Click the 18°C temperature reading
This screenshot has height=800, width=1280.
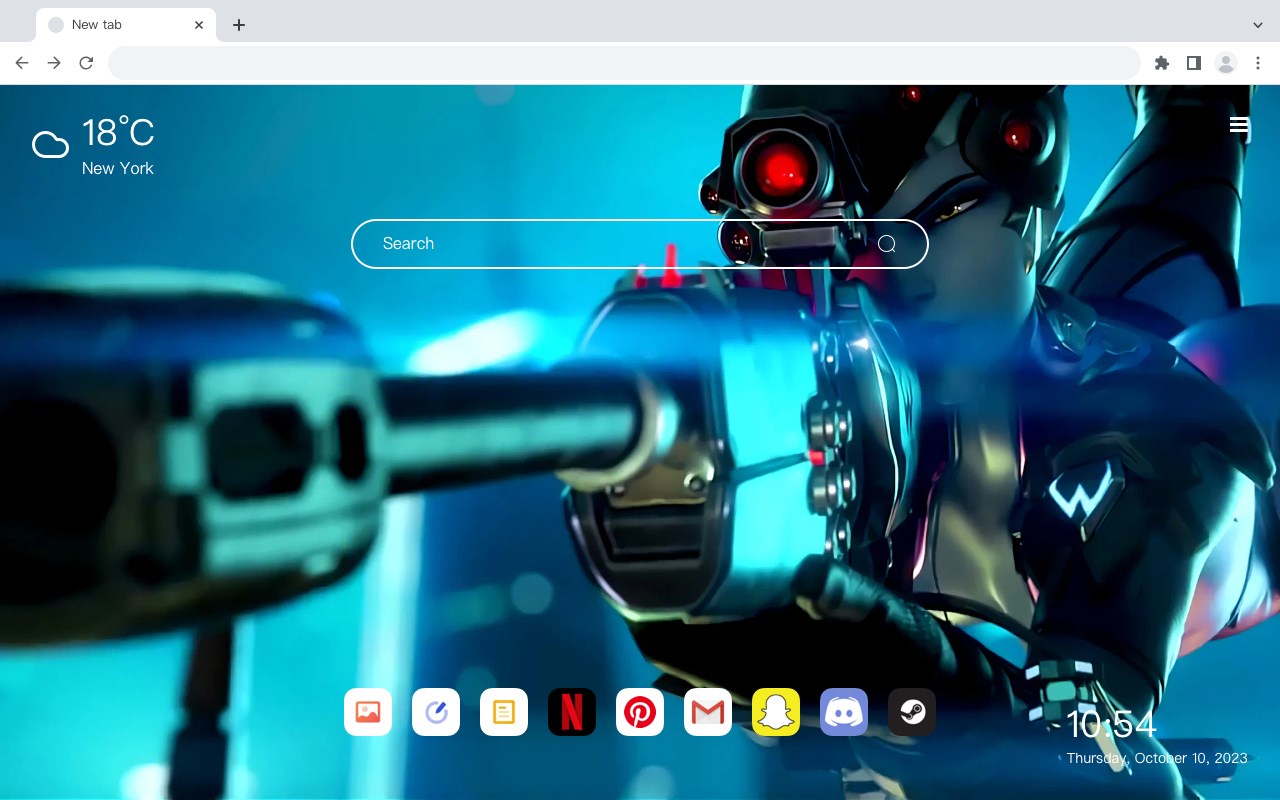118,133
